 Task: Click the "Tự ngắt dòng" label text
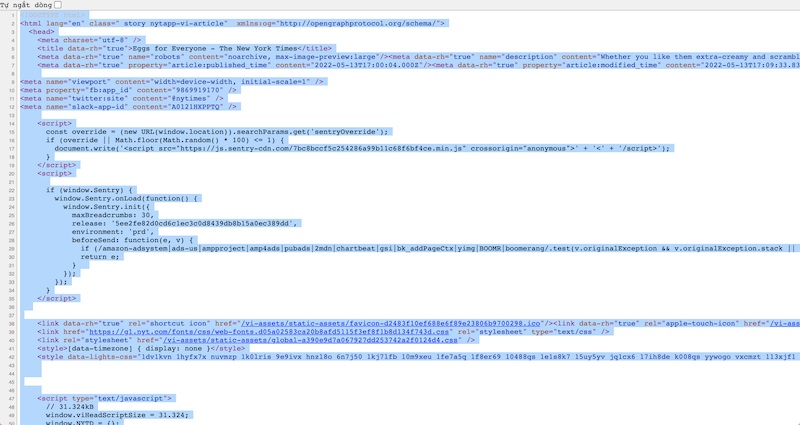pos(25,5)
